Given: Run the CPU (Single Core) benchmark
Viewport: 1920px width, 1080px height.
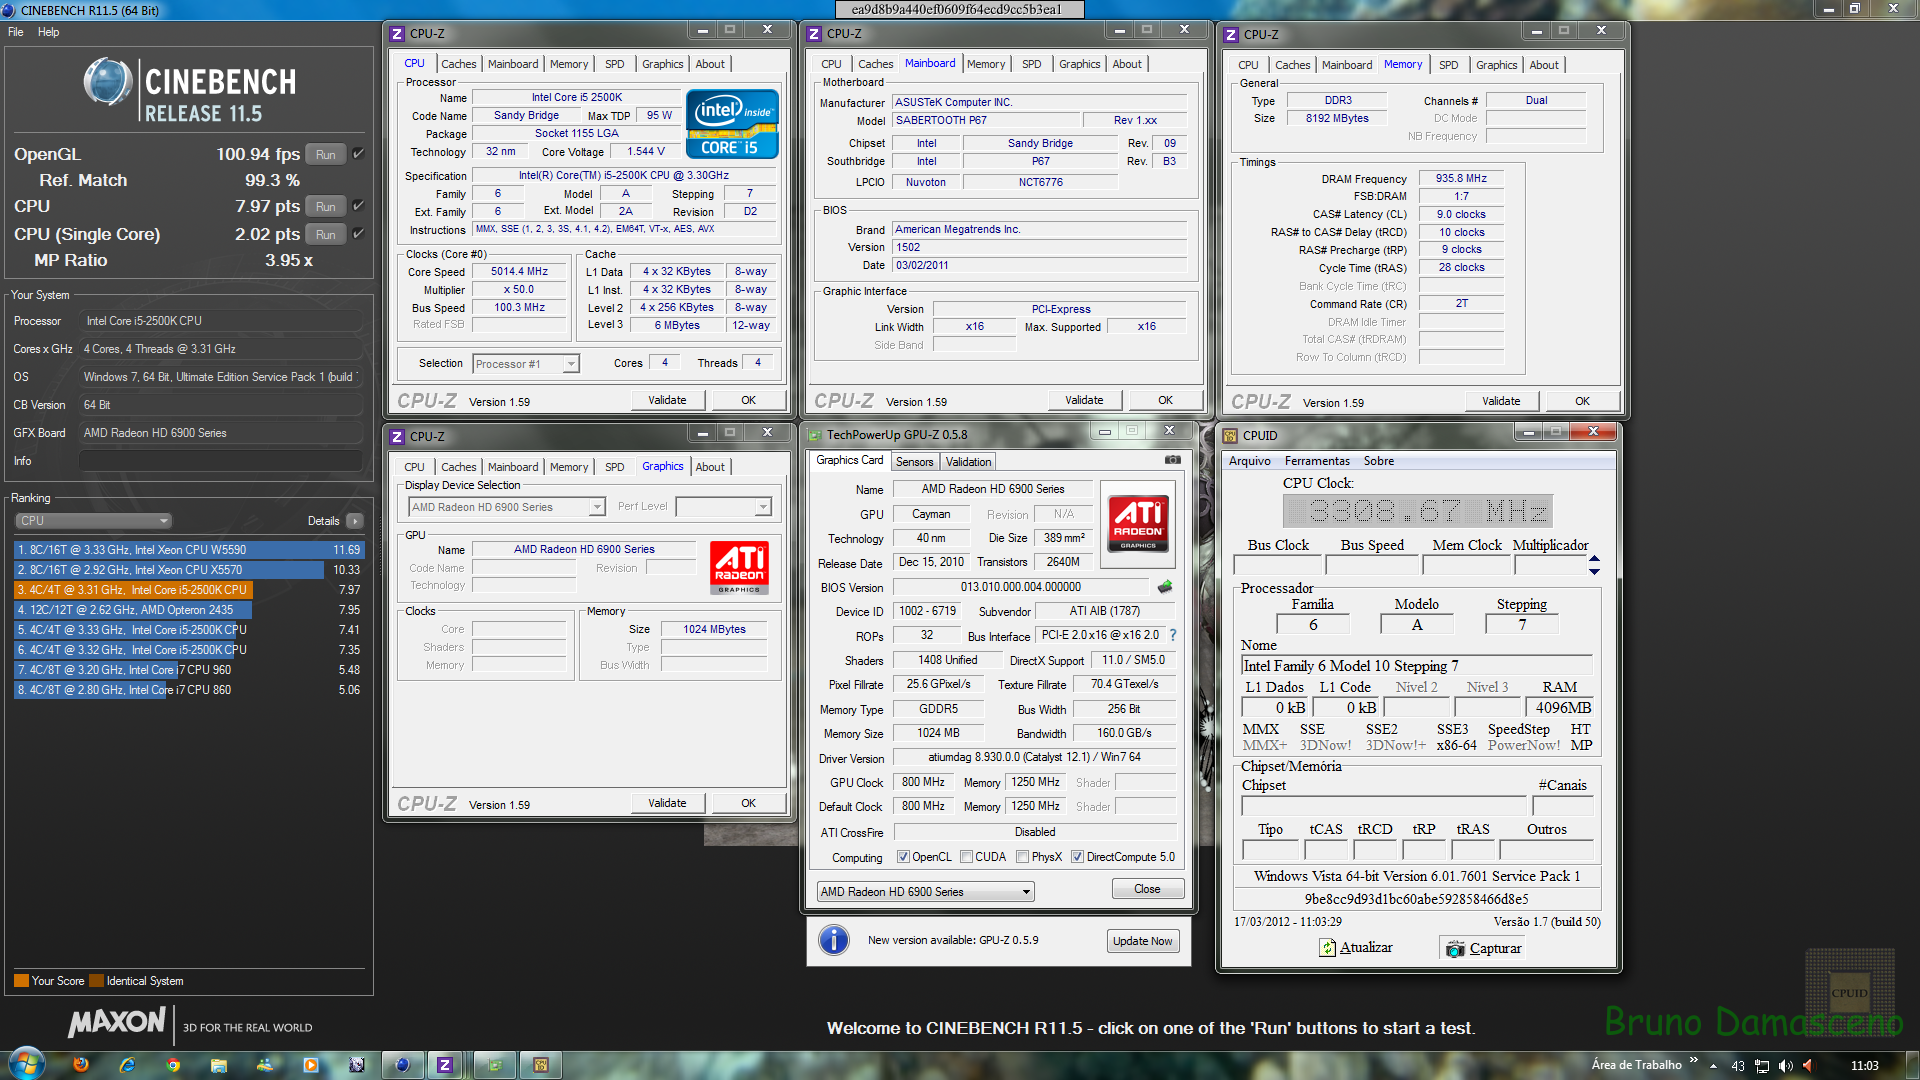Looking at the screenshot, I should (326, 234).
